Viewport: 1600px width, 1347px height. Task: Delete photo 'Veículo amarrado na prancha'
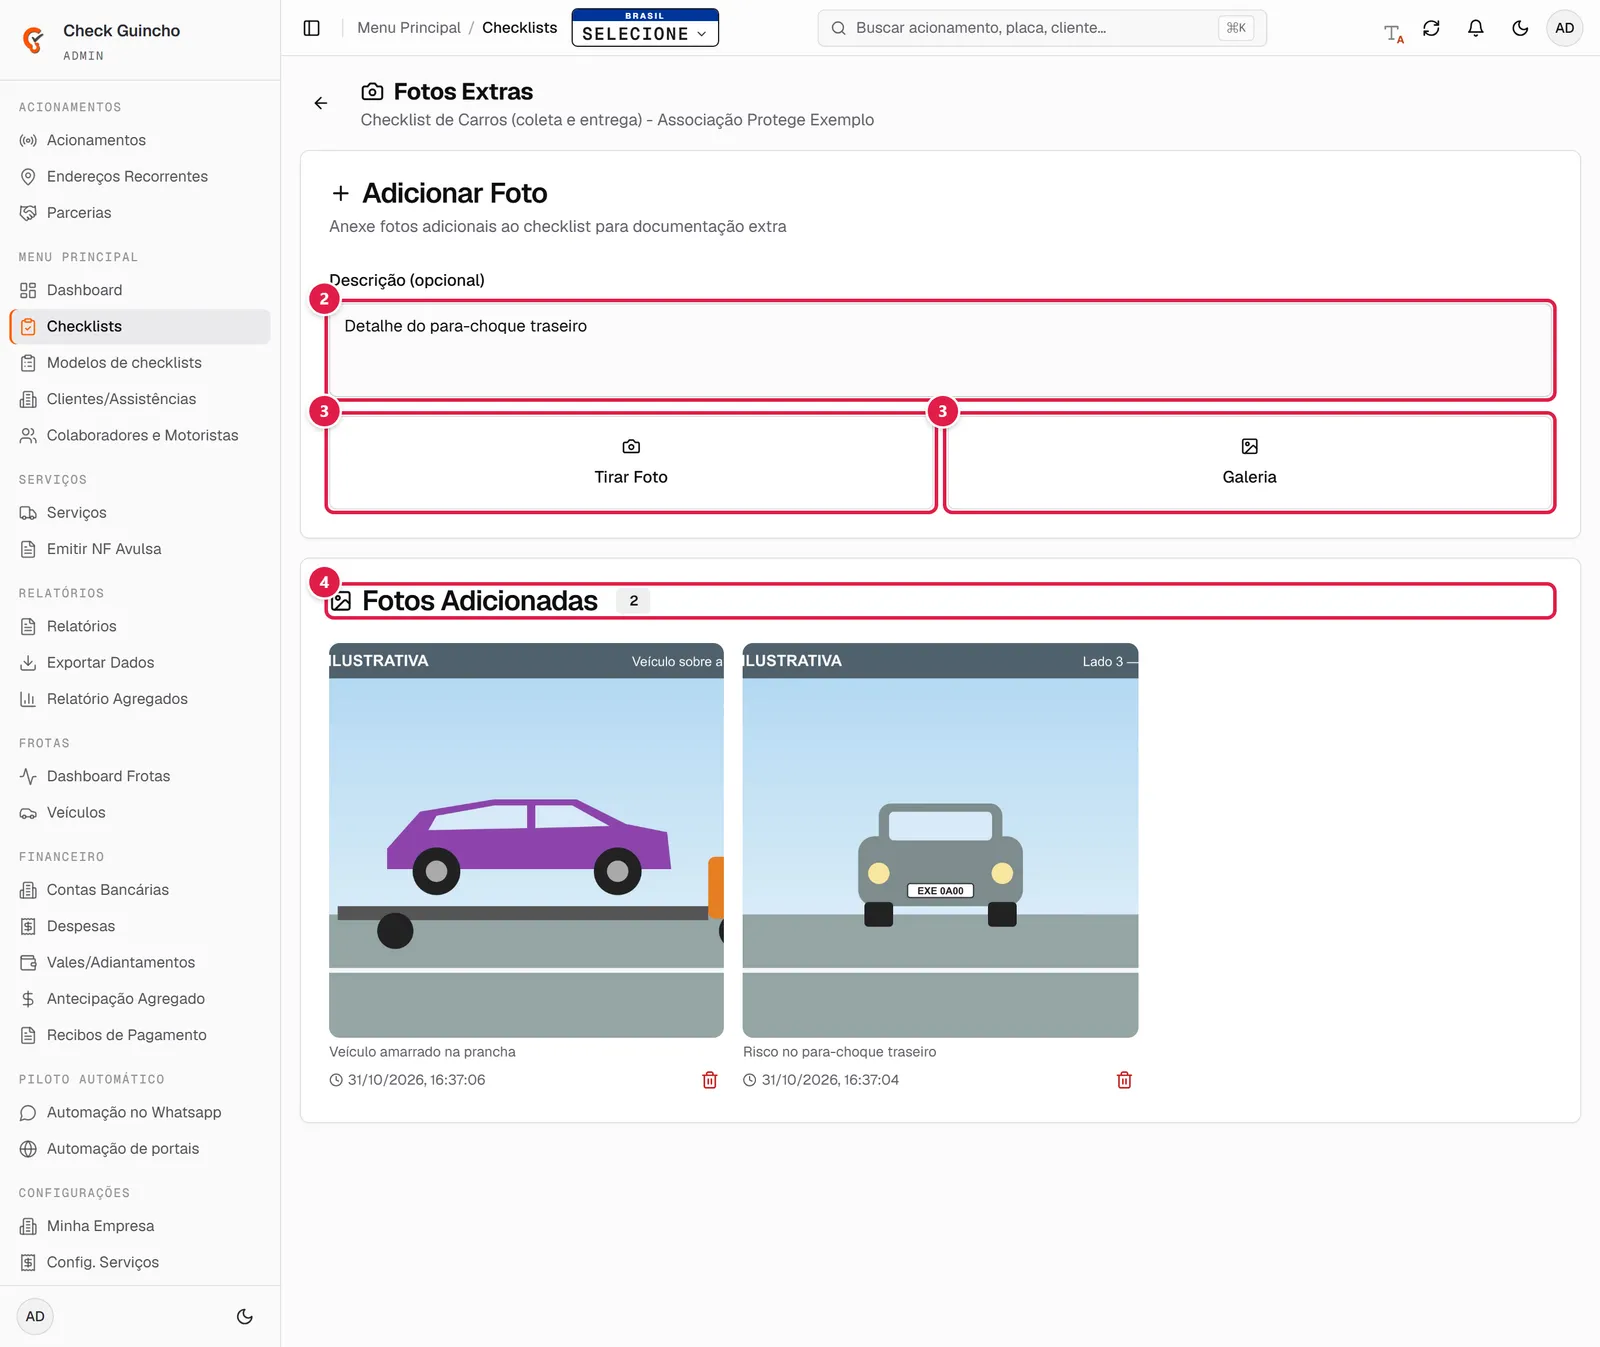[x=710, y=1080]
